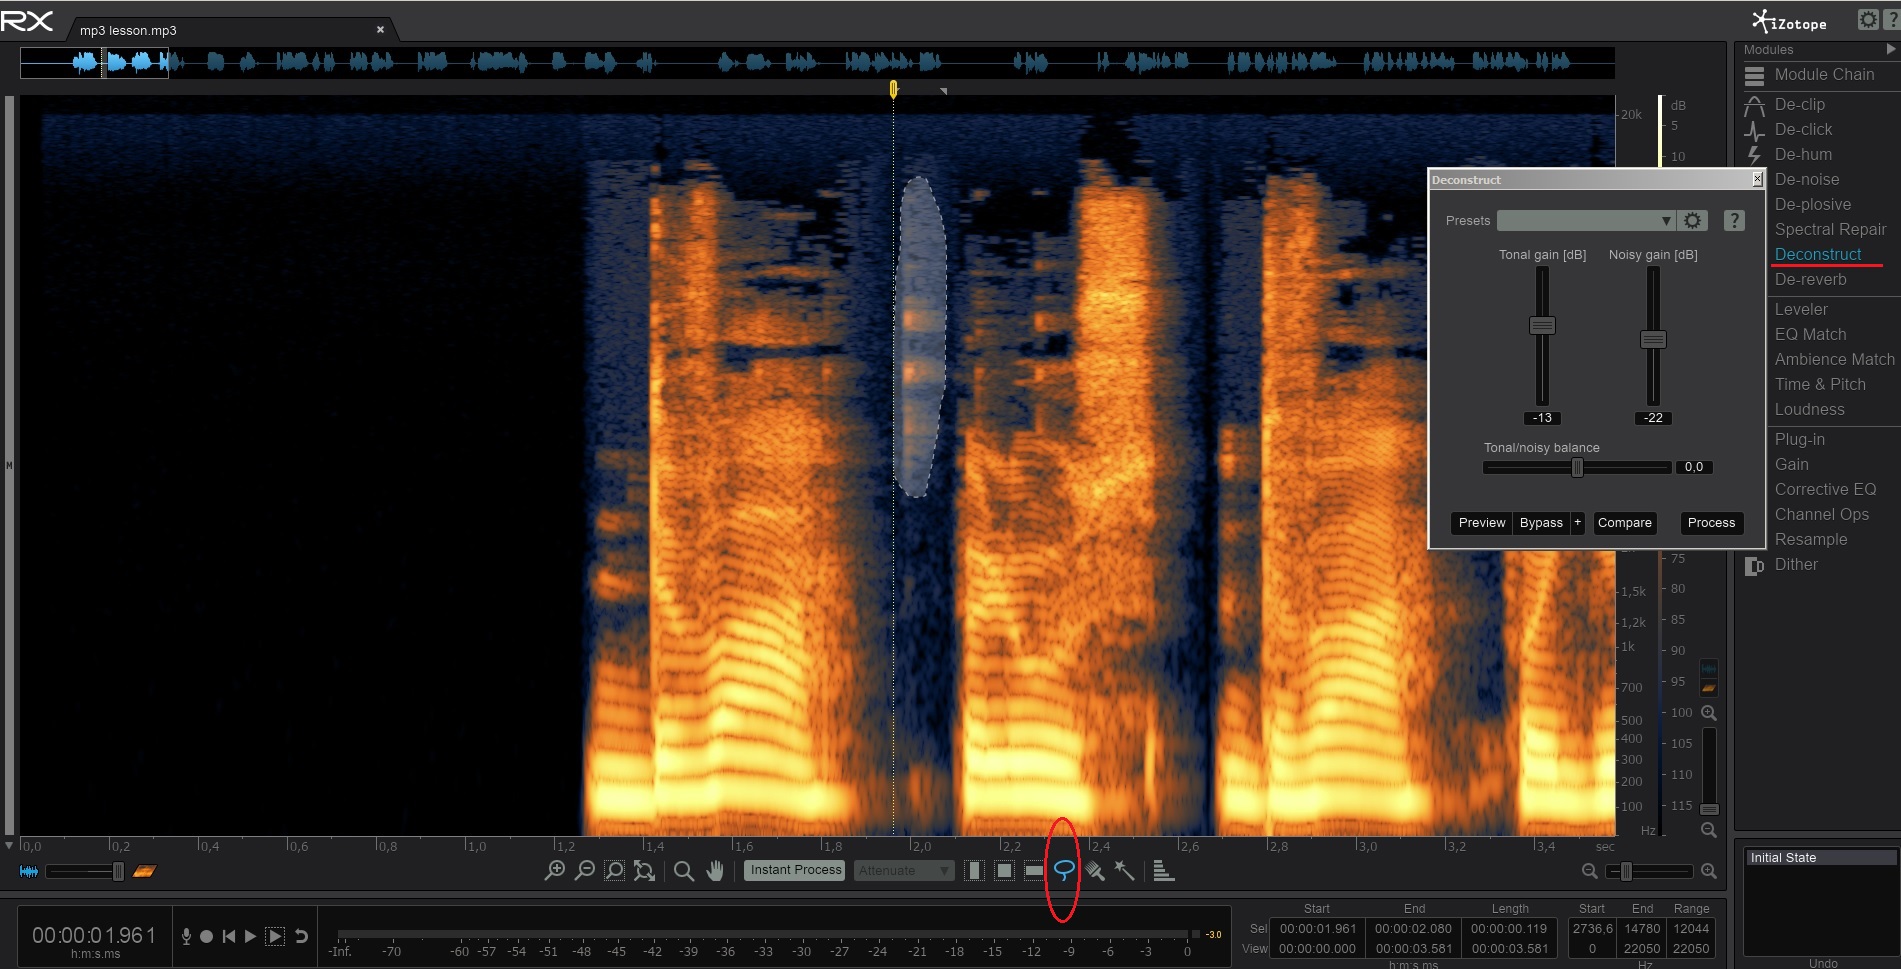Close the mp3 lesson.mp3 tab
The width and height of the screenshot is (1901, 969).
[x=380, y=30]
